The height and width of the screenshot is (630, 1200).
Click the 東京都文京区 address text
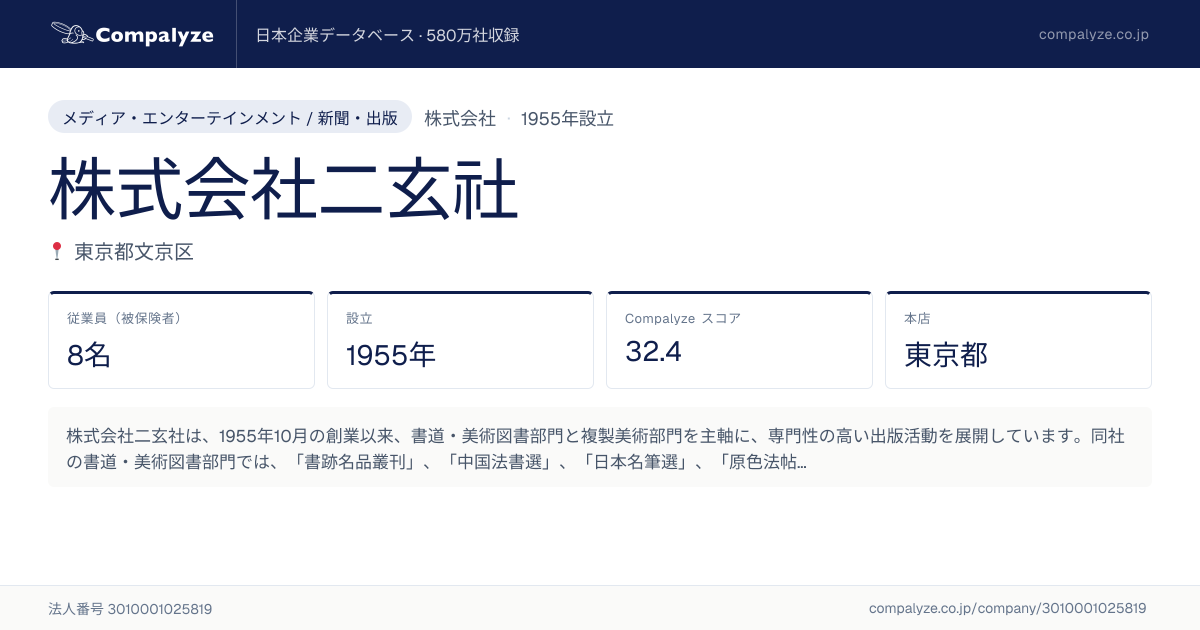[x=134, y=252]
